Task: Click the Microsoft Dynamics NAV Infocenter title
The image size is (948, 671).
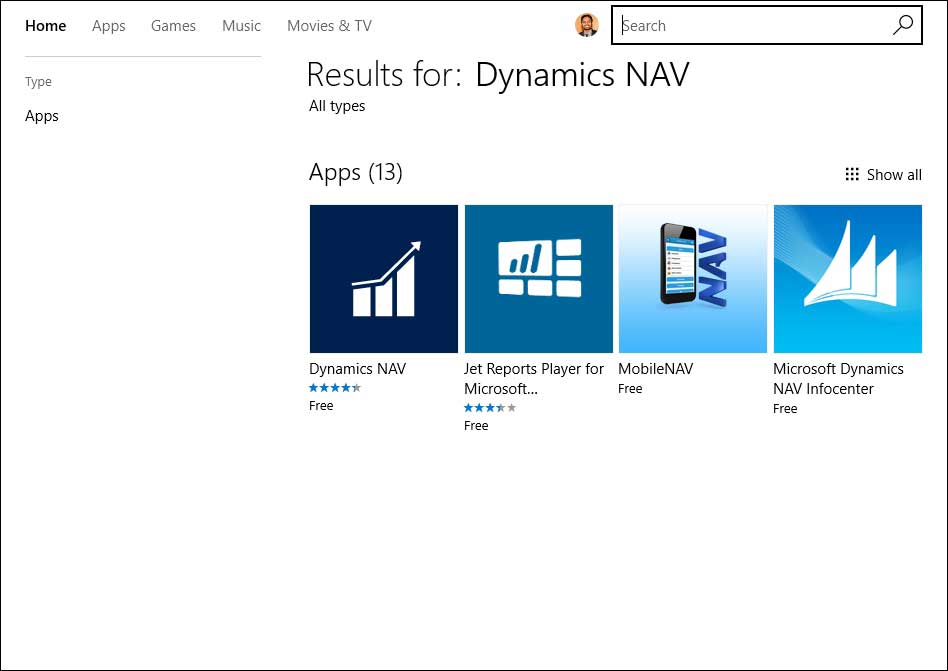Action: (x=838, y=378)
